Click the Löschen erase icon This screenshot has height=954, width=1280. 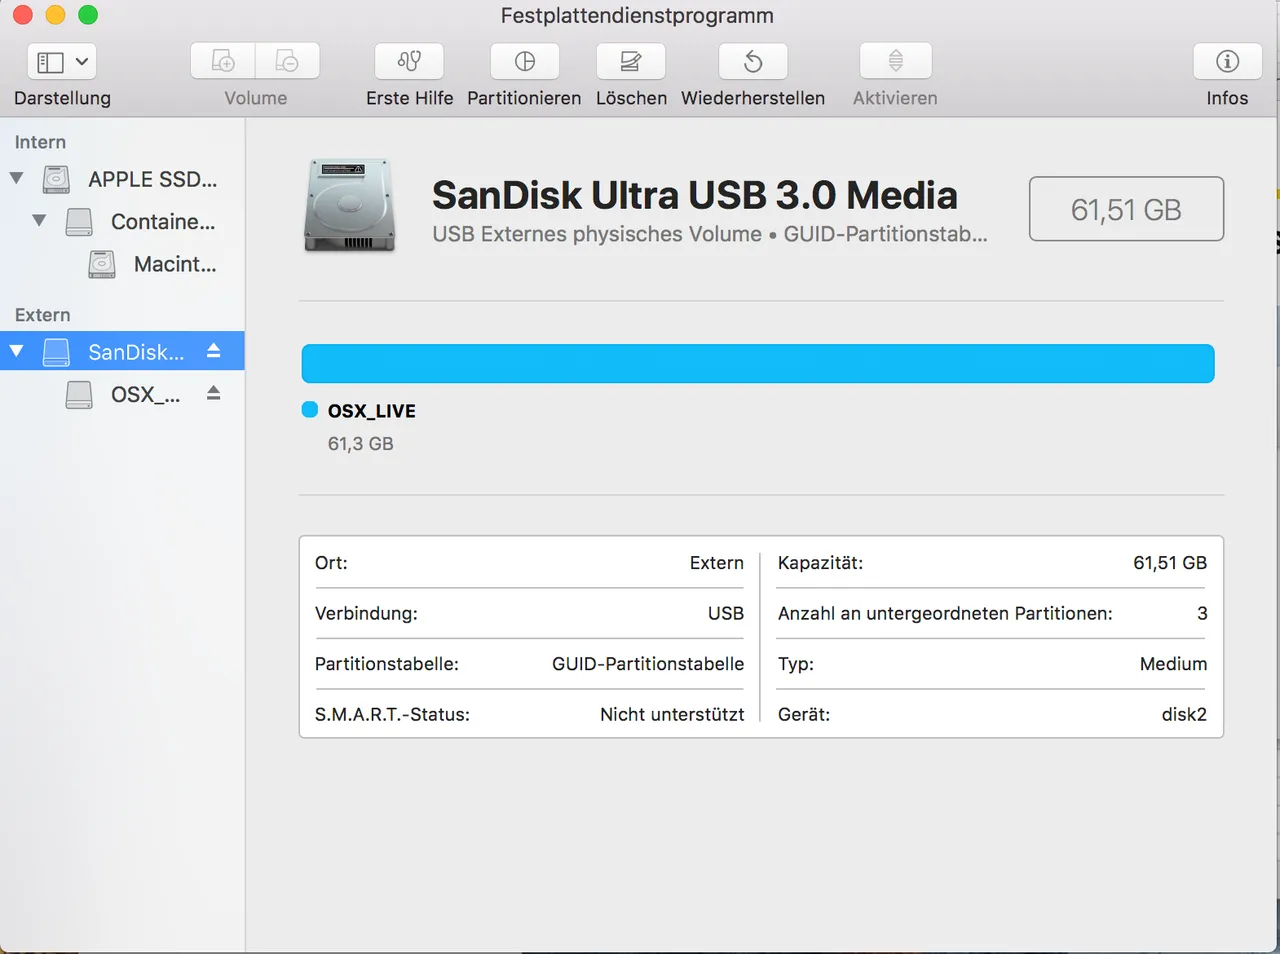(631, 62)
